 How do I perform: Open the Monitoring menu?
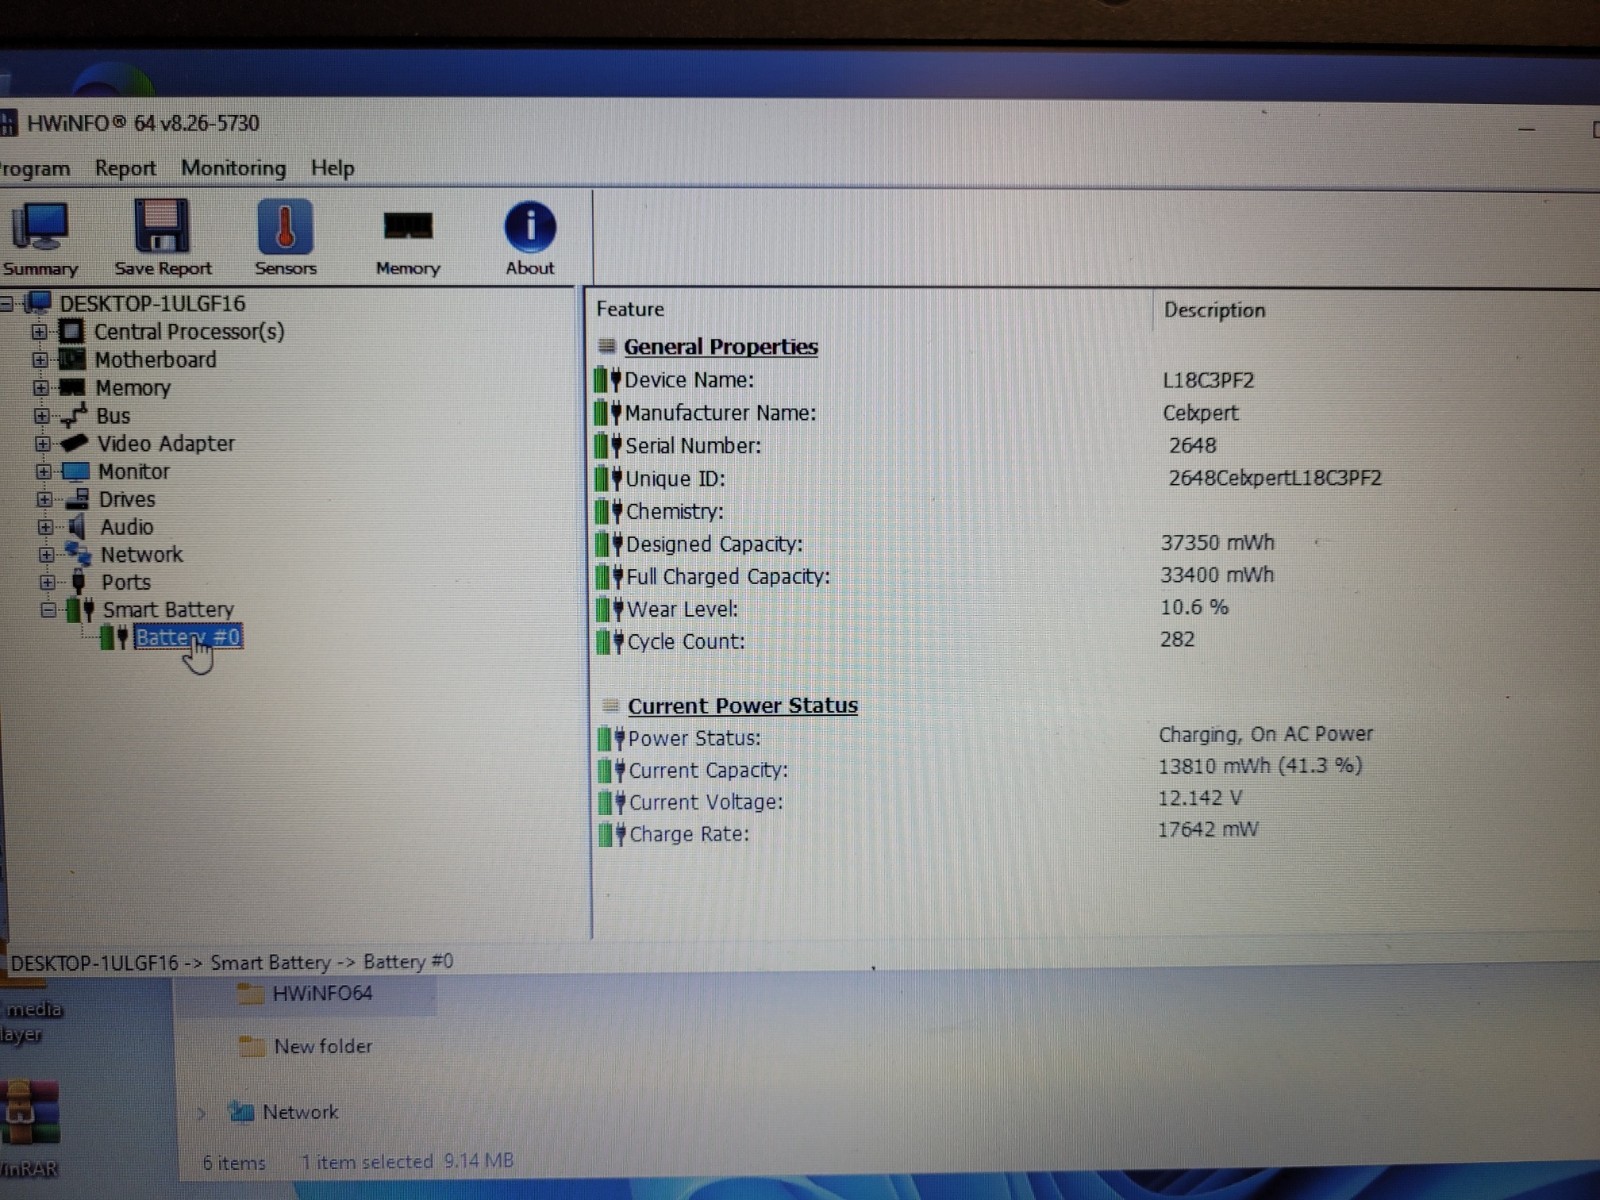coord(233,168)
